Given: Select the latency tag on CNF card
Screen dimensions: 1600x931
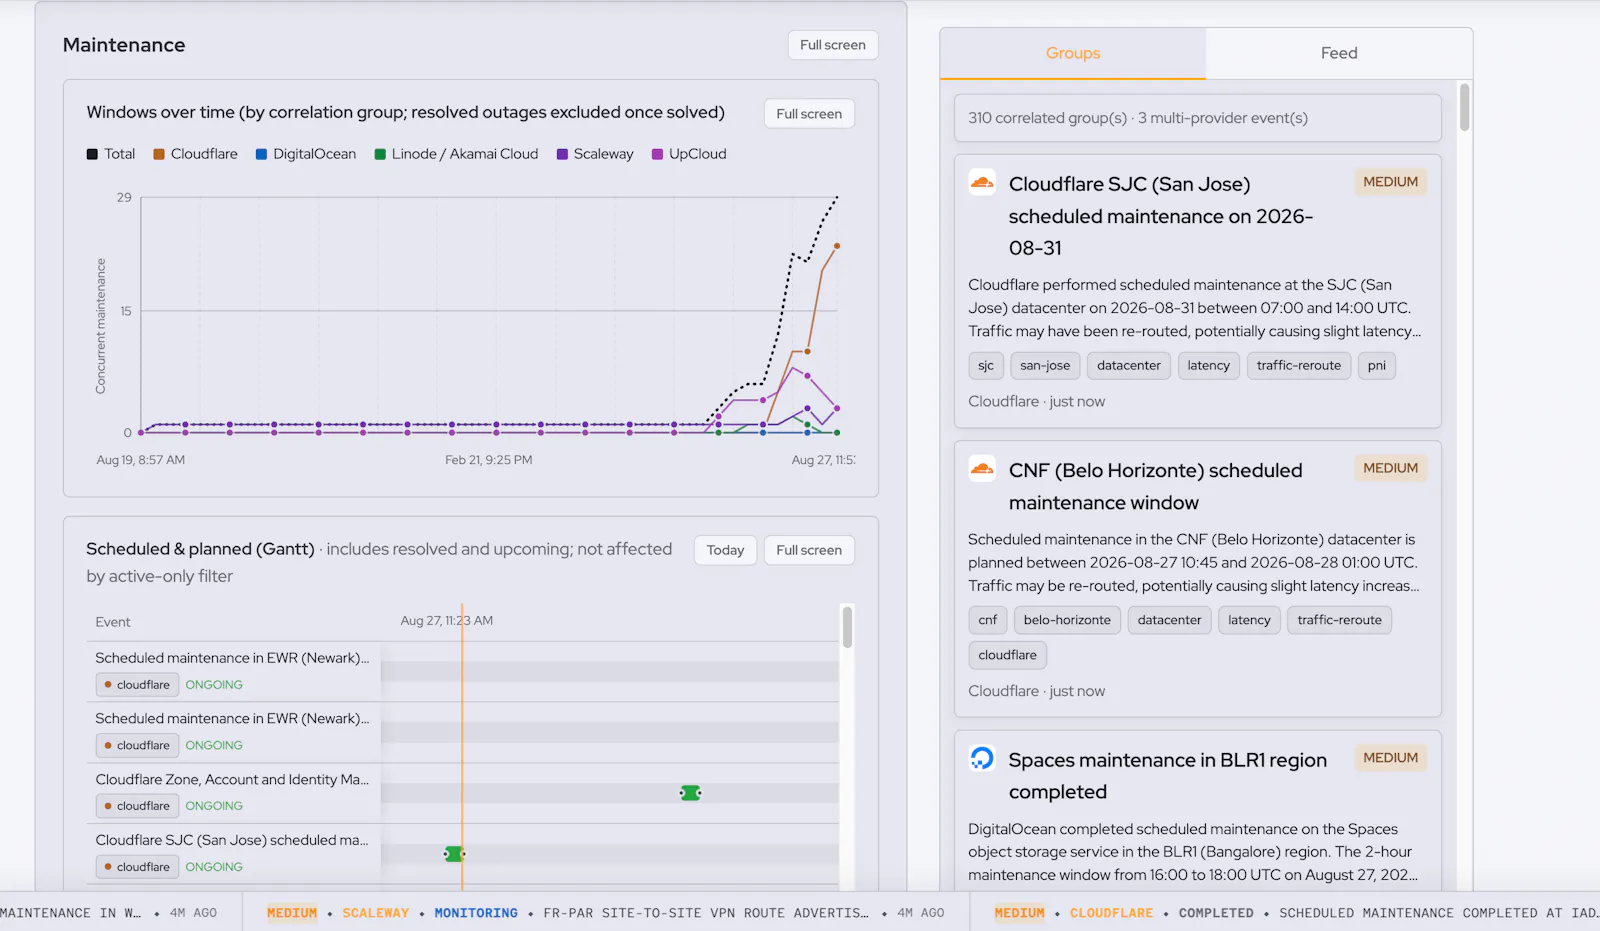Looking at the screenshot, I should [x=1249, y=620].
